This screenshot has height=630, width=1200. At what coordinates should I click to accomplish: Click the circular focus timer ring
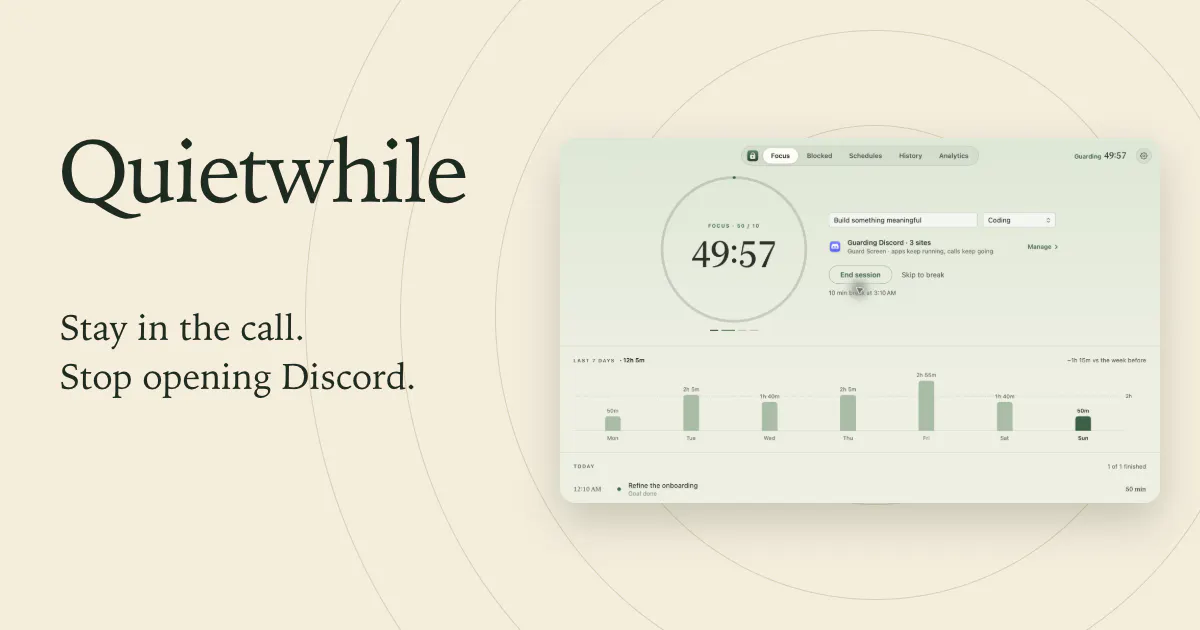734,250
